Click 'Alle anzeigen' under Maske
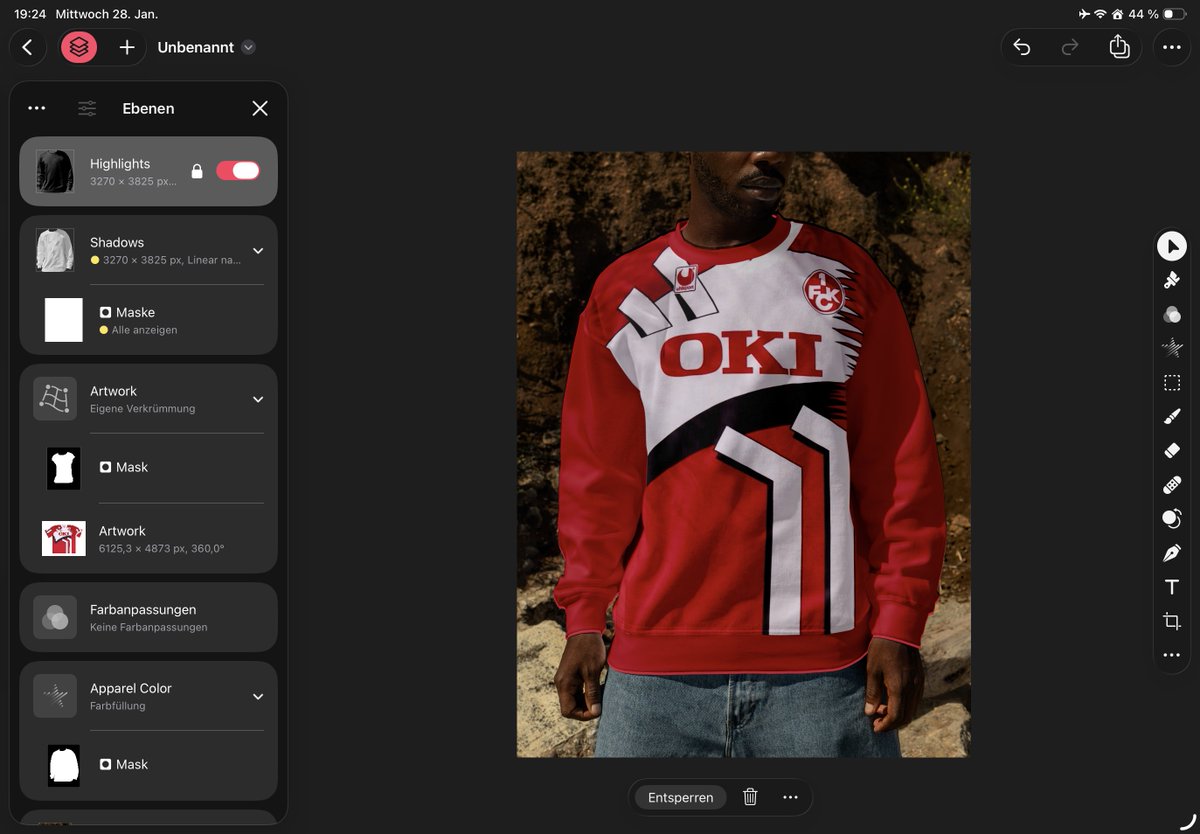The height and width of the screenshot is (834, 1200). coord(144,330)
